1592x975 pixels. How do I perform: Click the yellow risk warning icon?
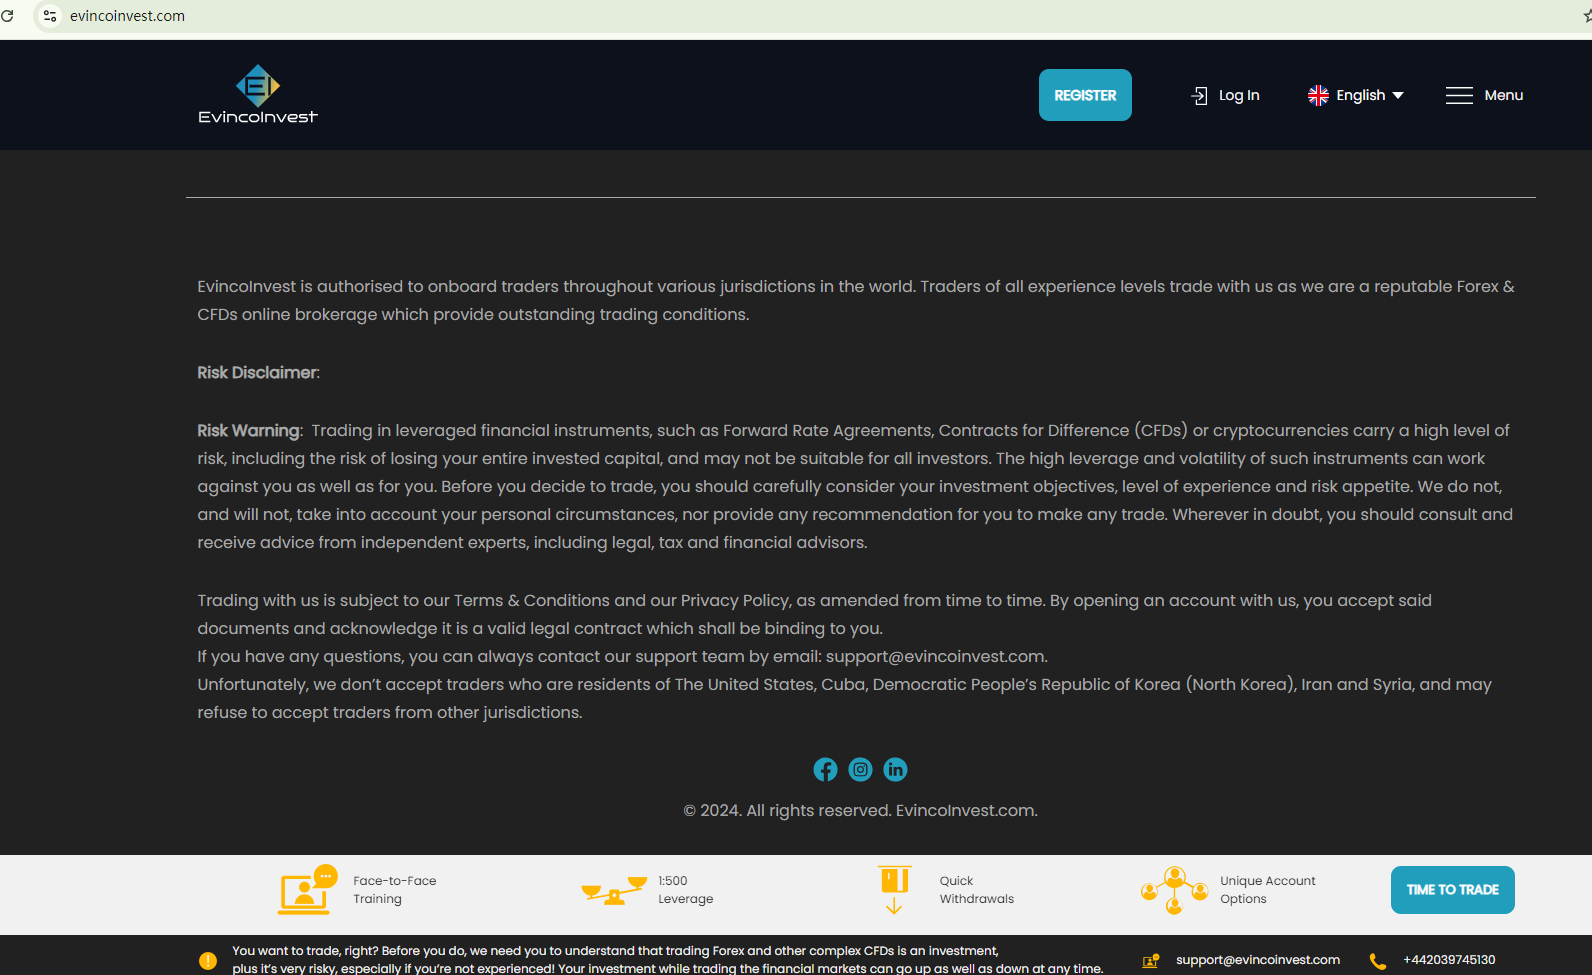point(208,961)
